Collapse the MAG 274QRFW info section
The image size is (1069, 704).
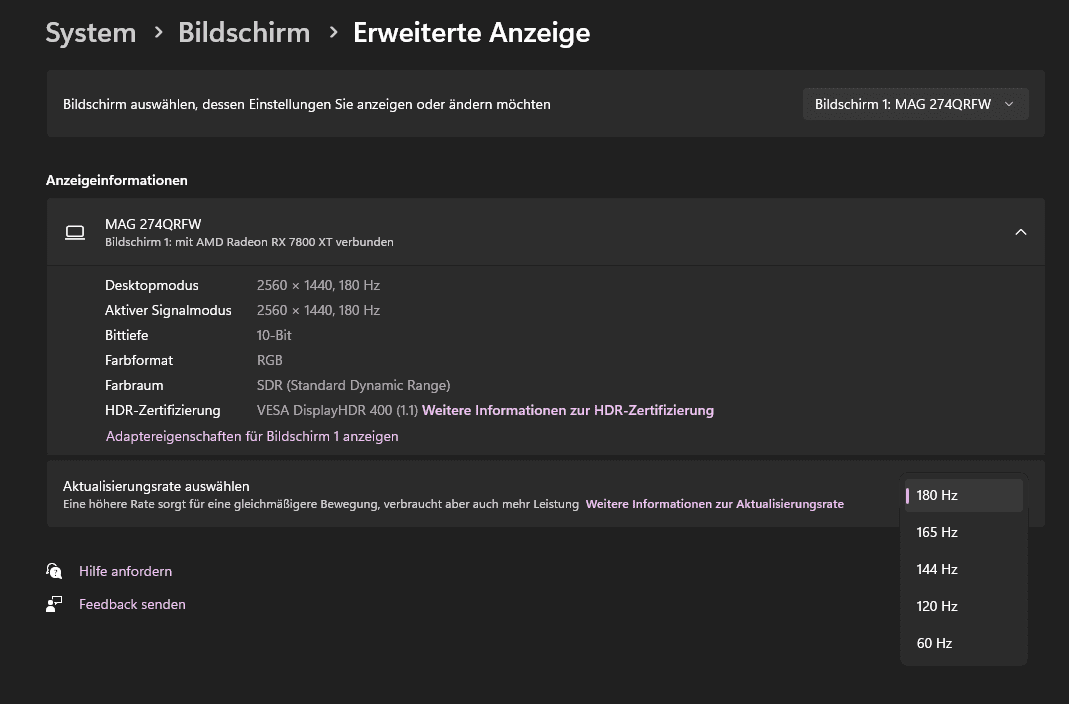coord(1021,232)
